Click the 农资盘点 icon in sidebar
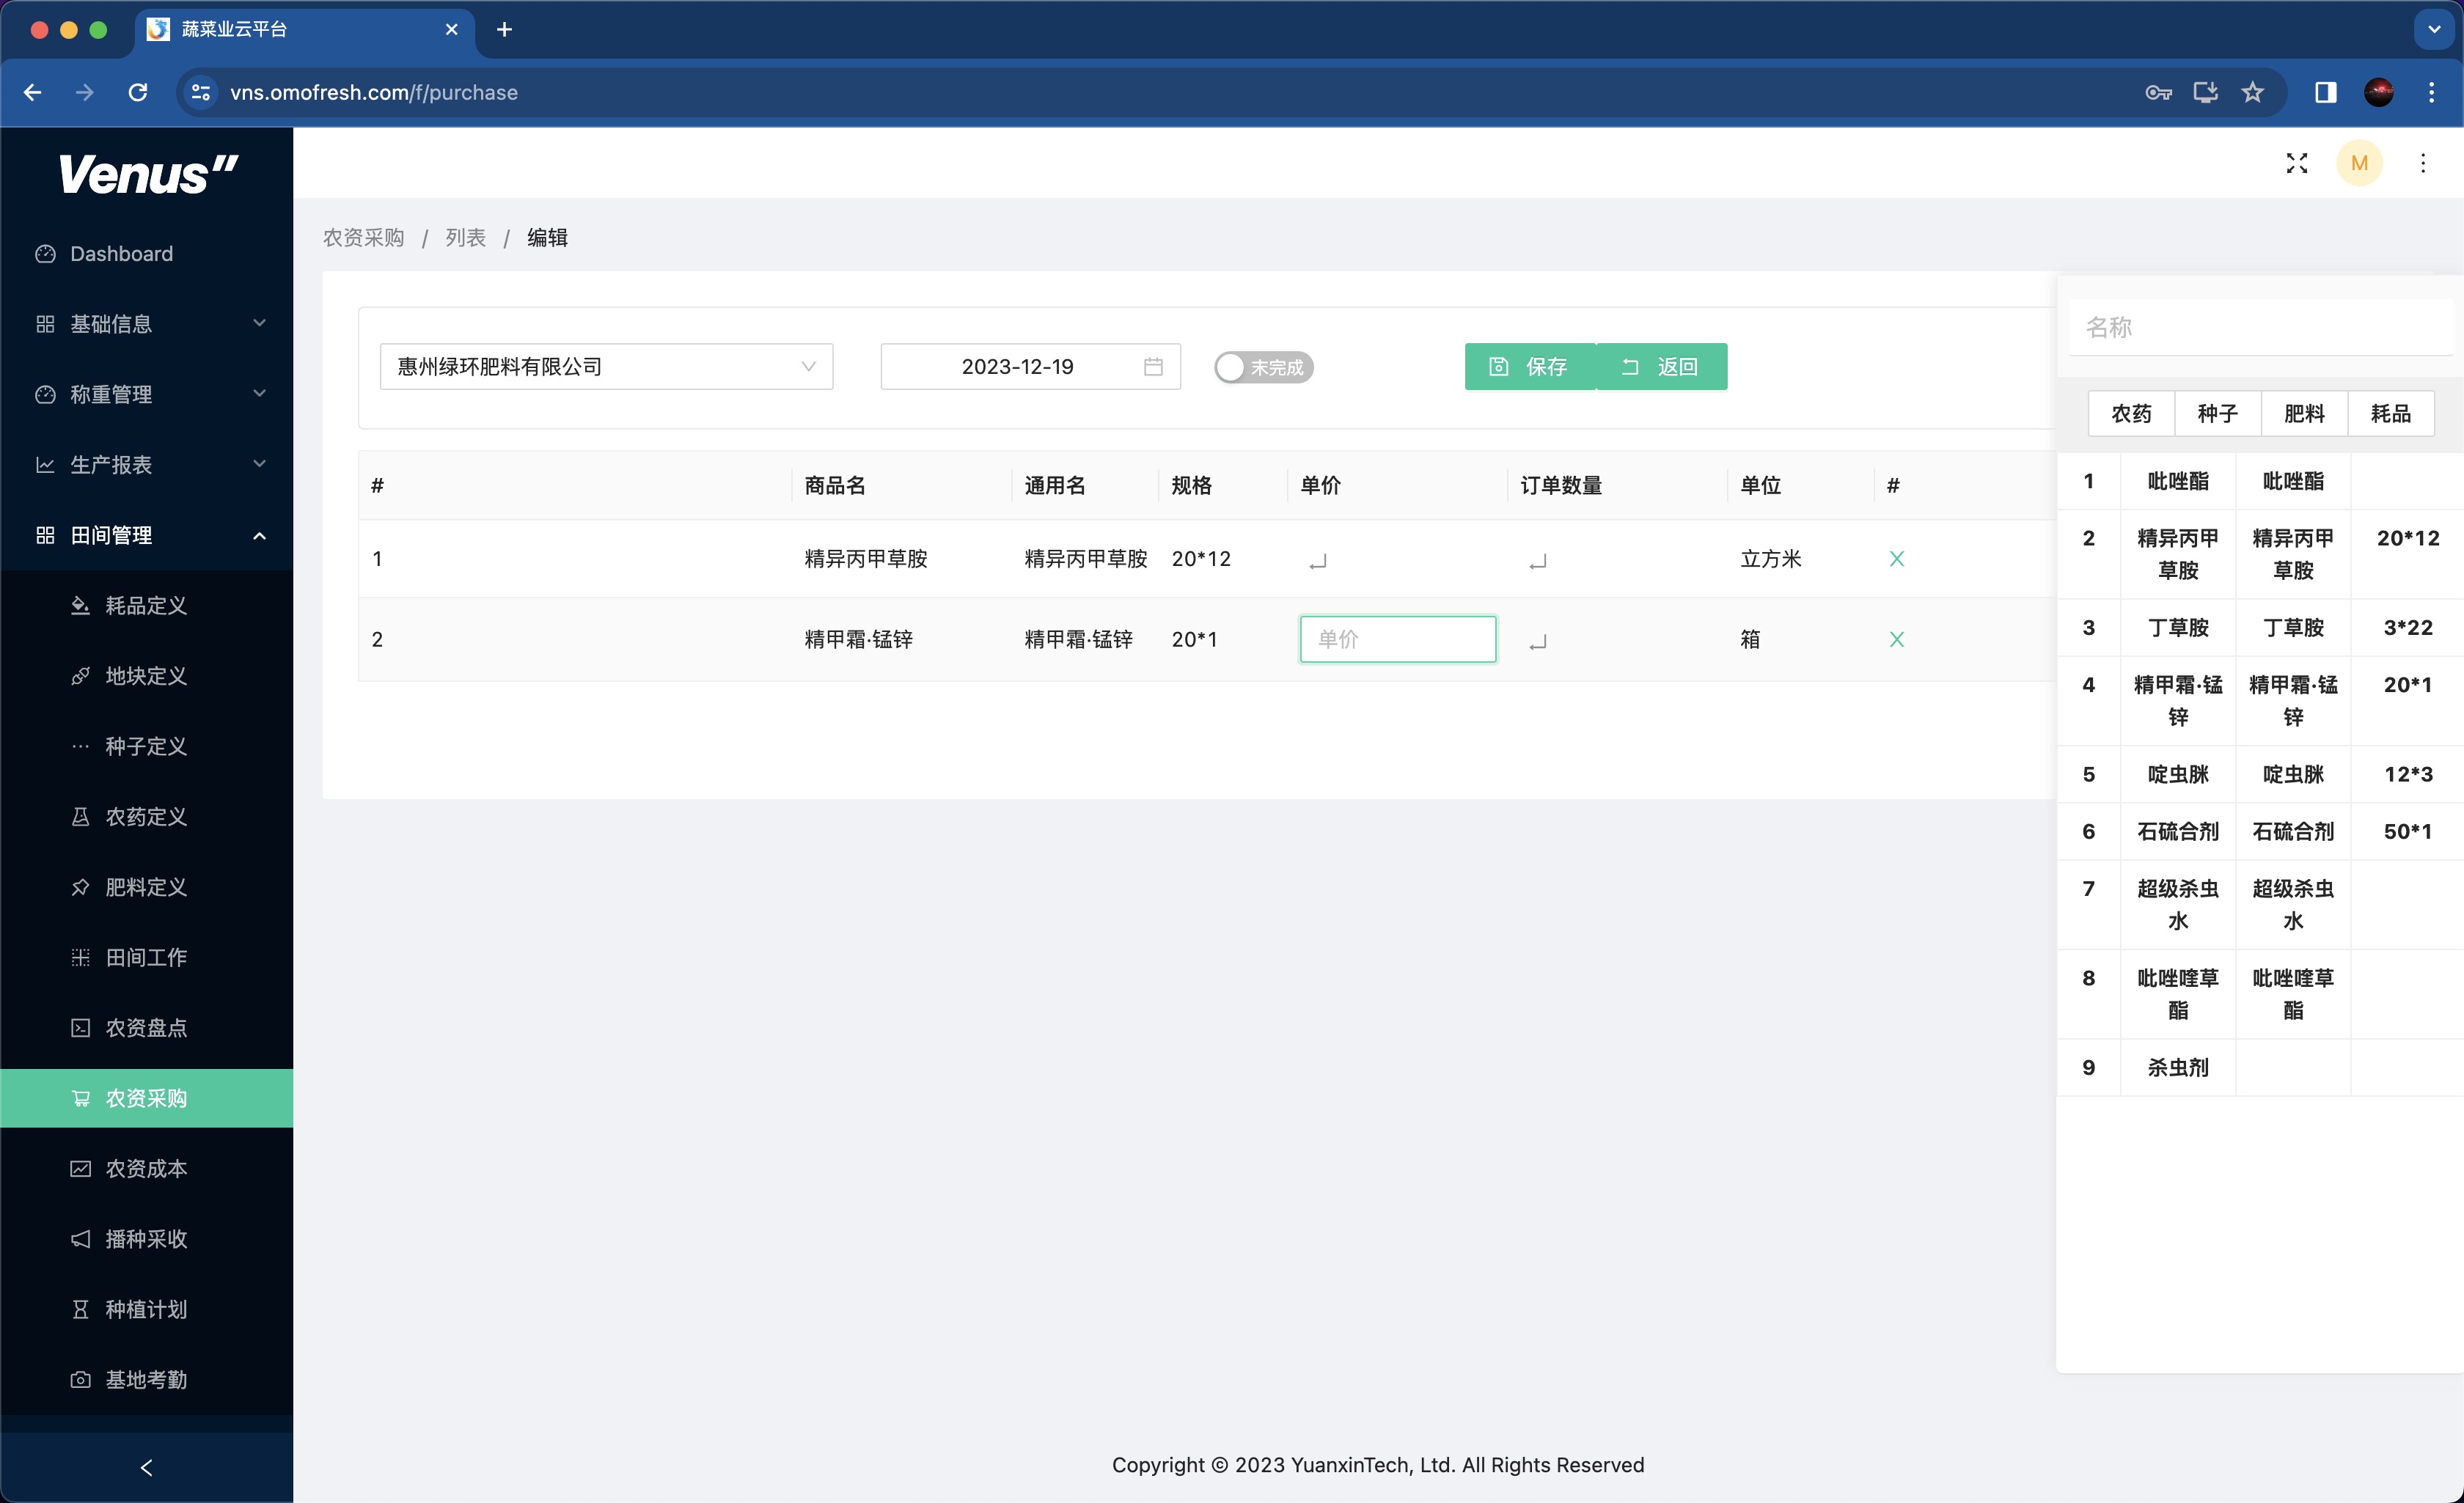Viewport: 2464px width, 1503px height. point(80,1028)
